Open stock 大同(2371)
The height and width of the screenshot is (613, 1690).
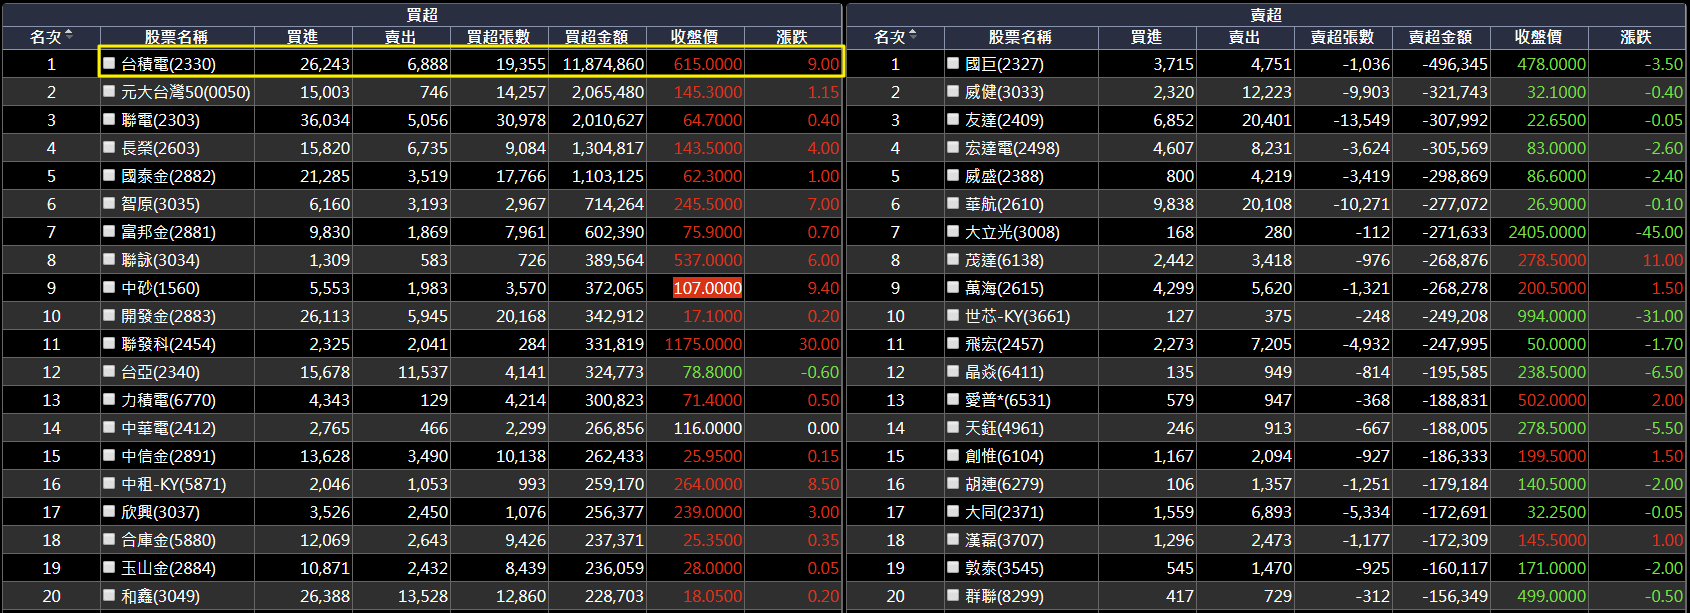click(x=1004, y=512)
